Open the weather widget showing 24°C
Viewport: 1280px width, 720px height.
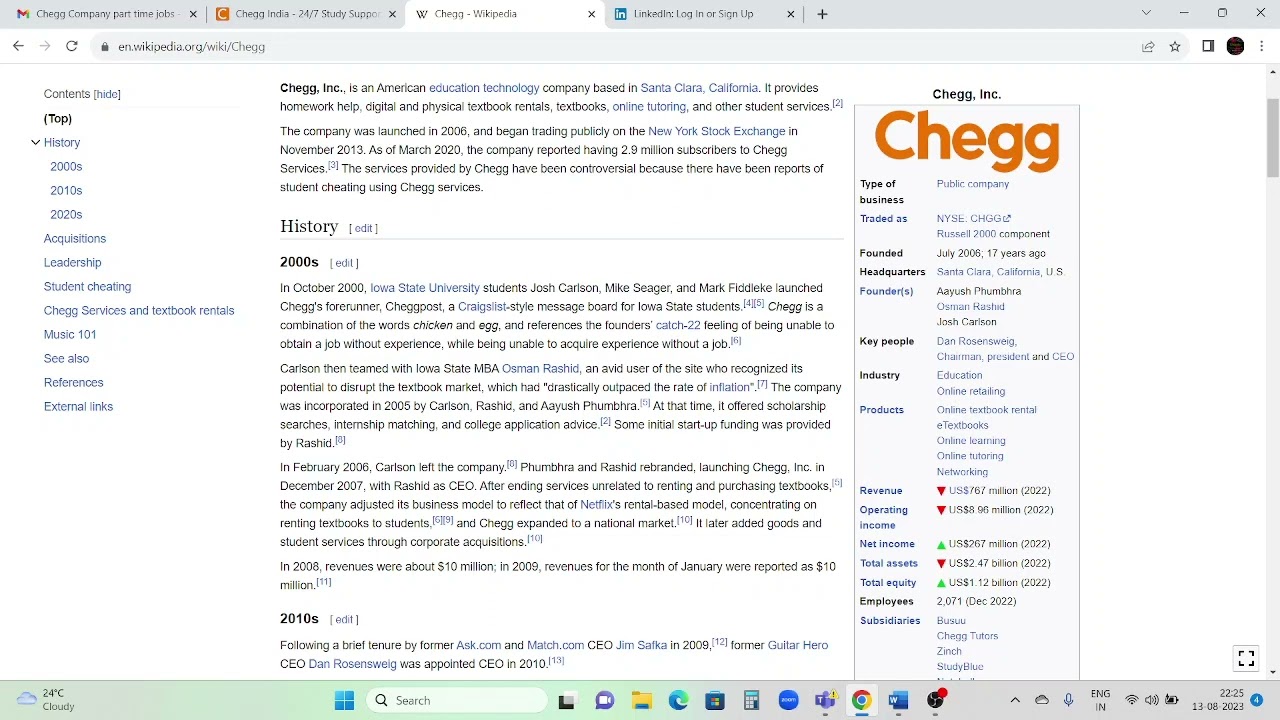(x=46, y=700)
